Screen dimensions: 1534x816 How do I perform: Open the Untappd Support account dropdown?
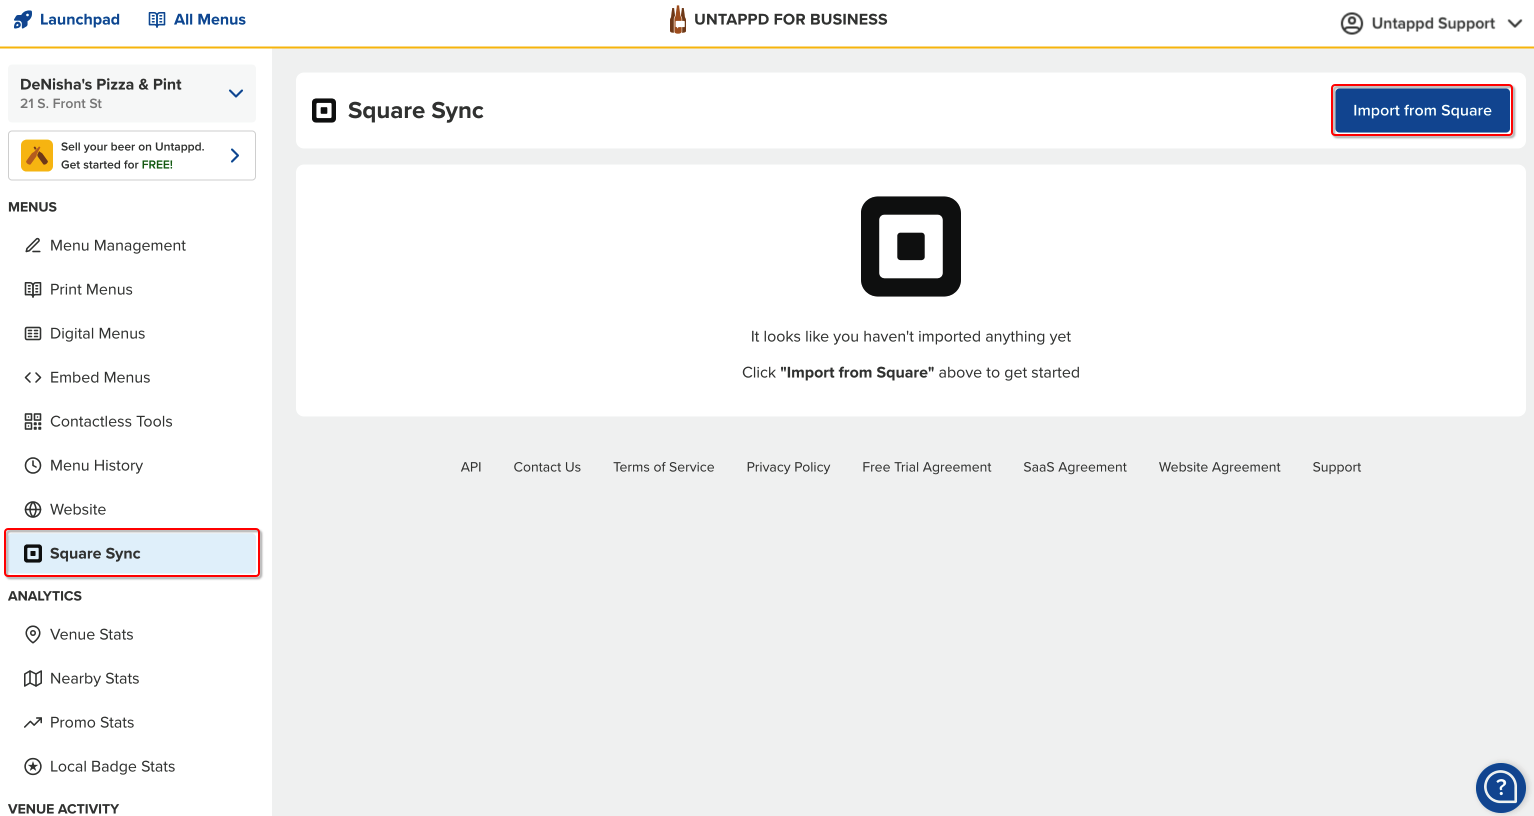[1431, 23]
